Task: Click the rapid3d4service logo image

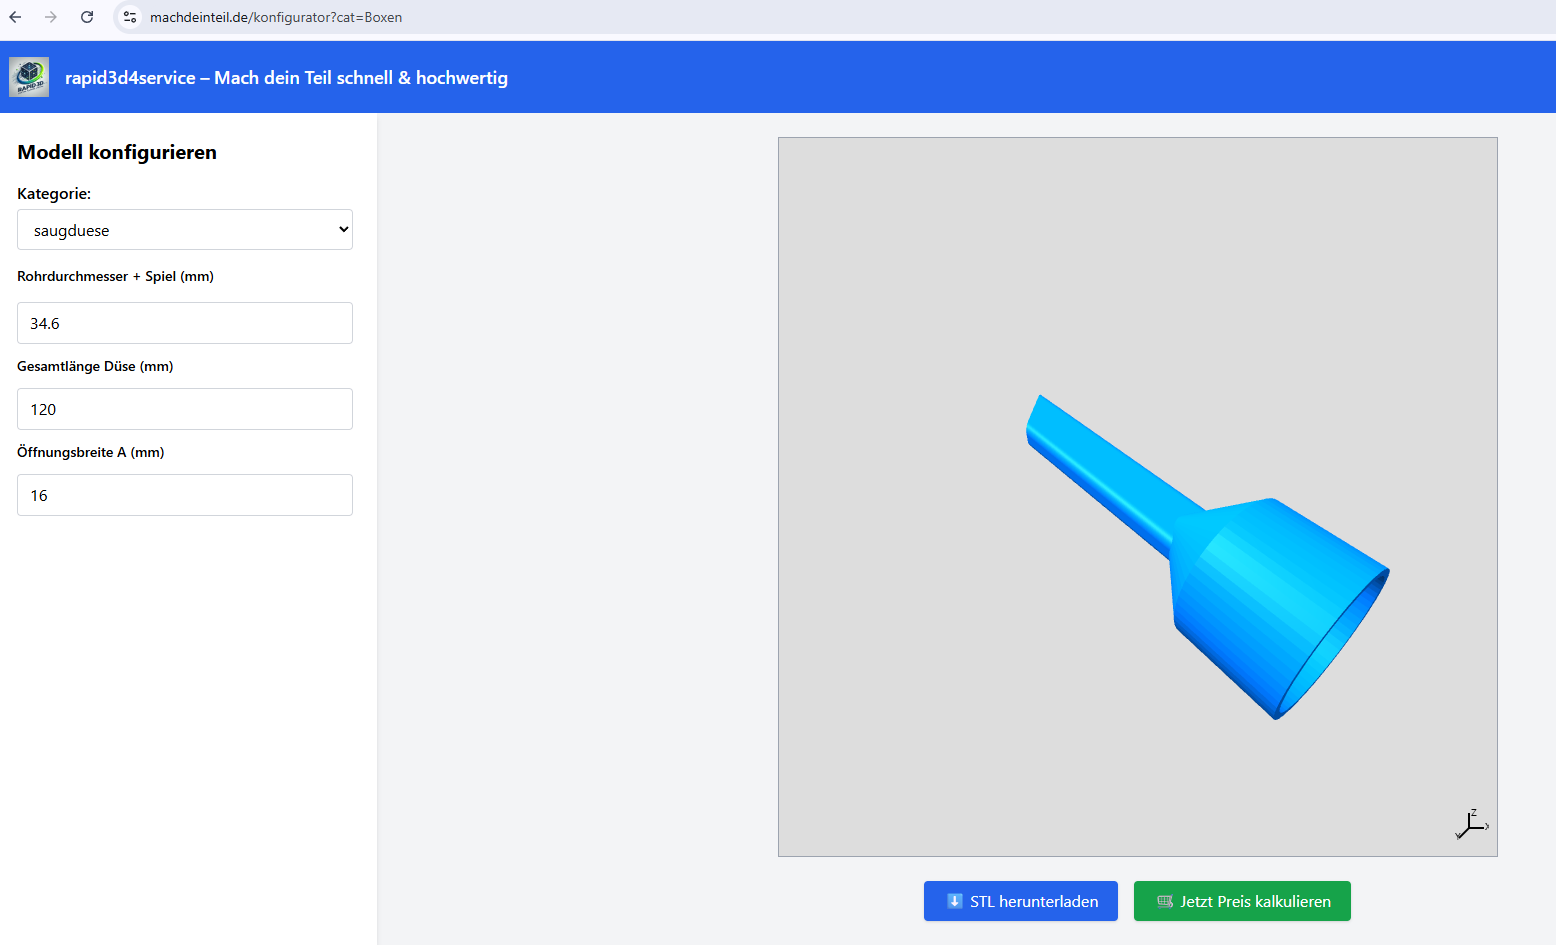Action: [29, 77]
